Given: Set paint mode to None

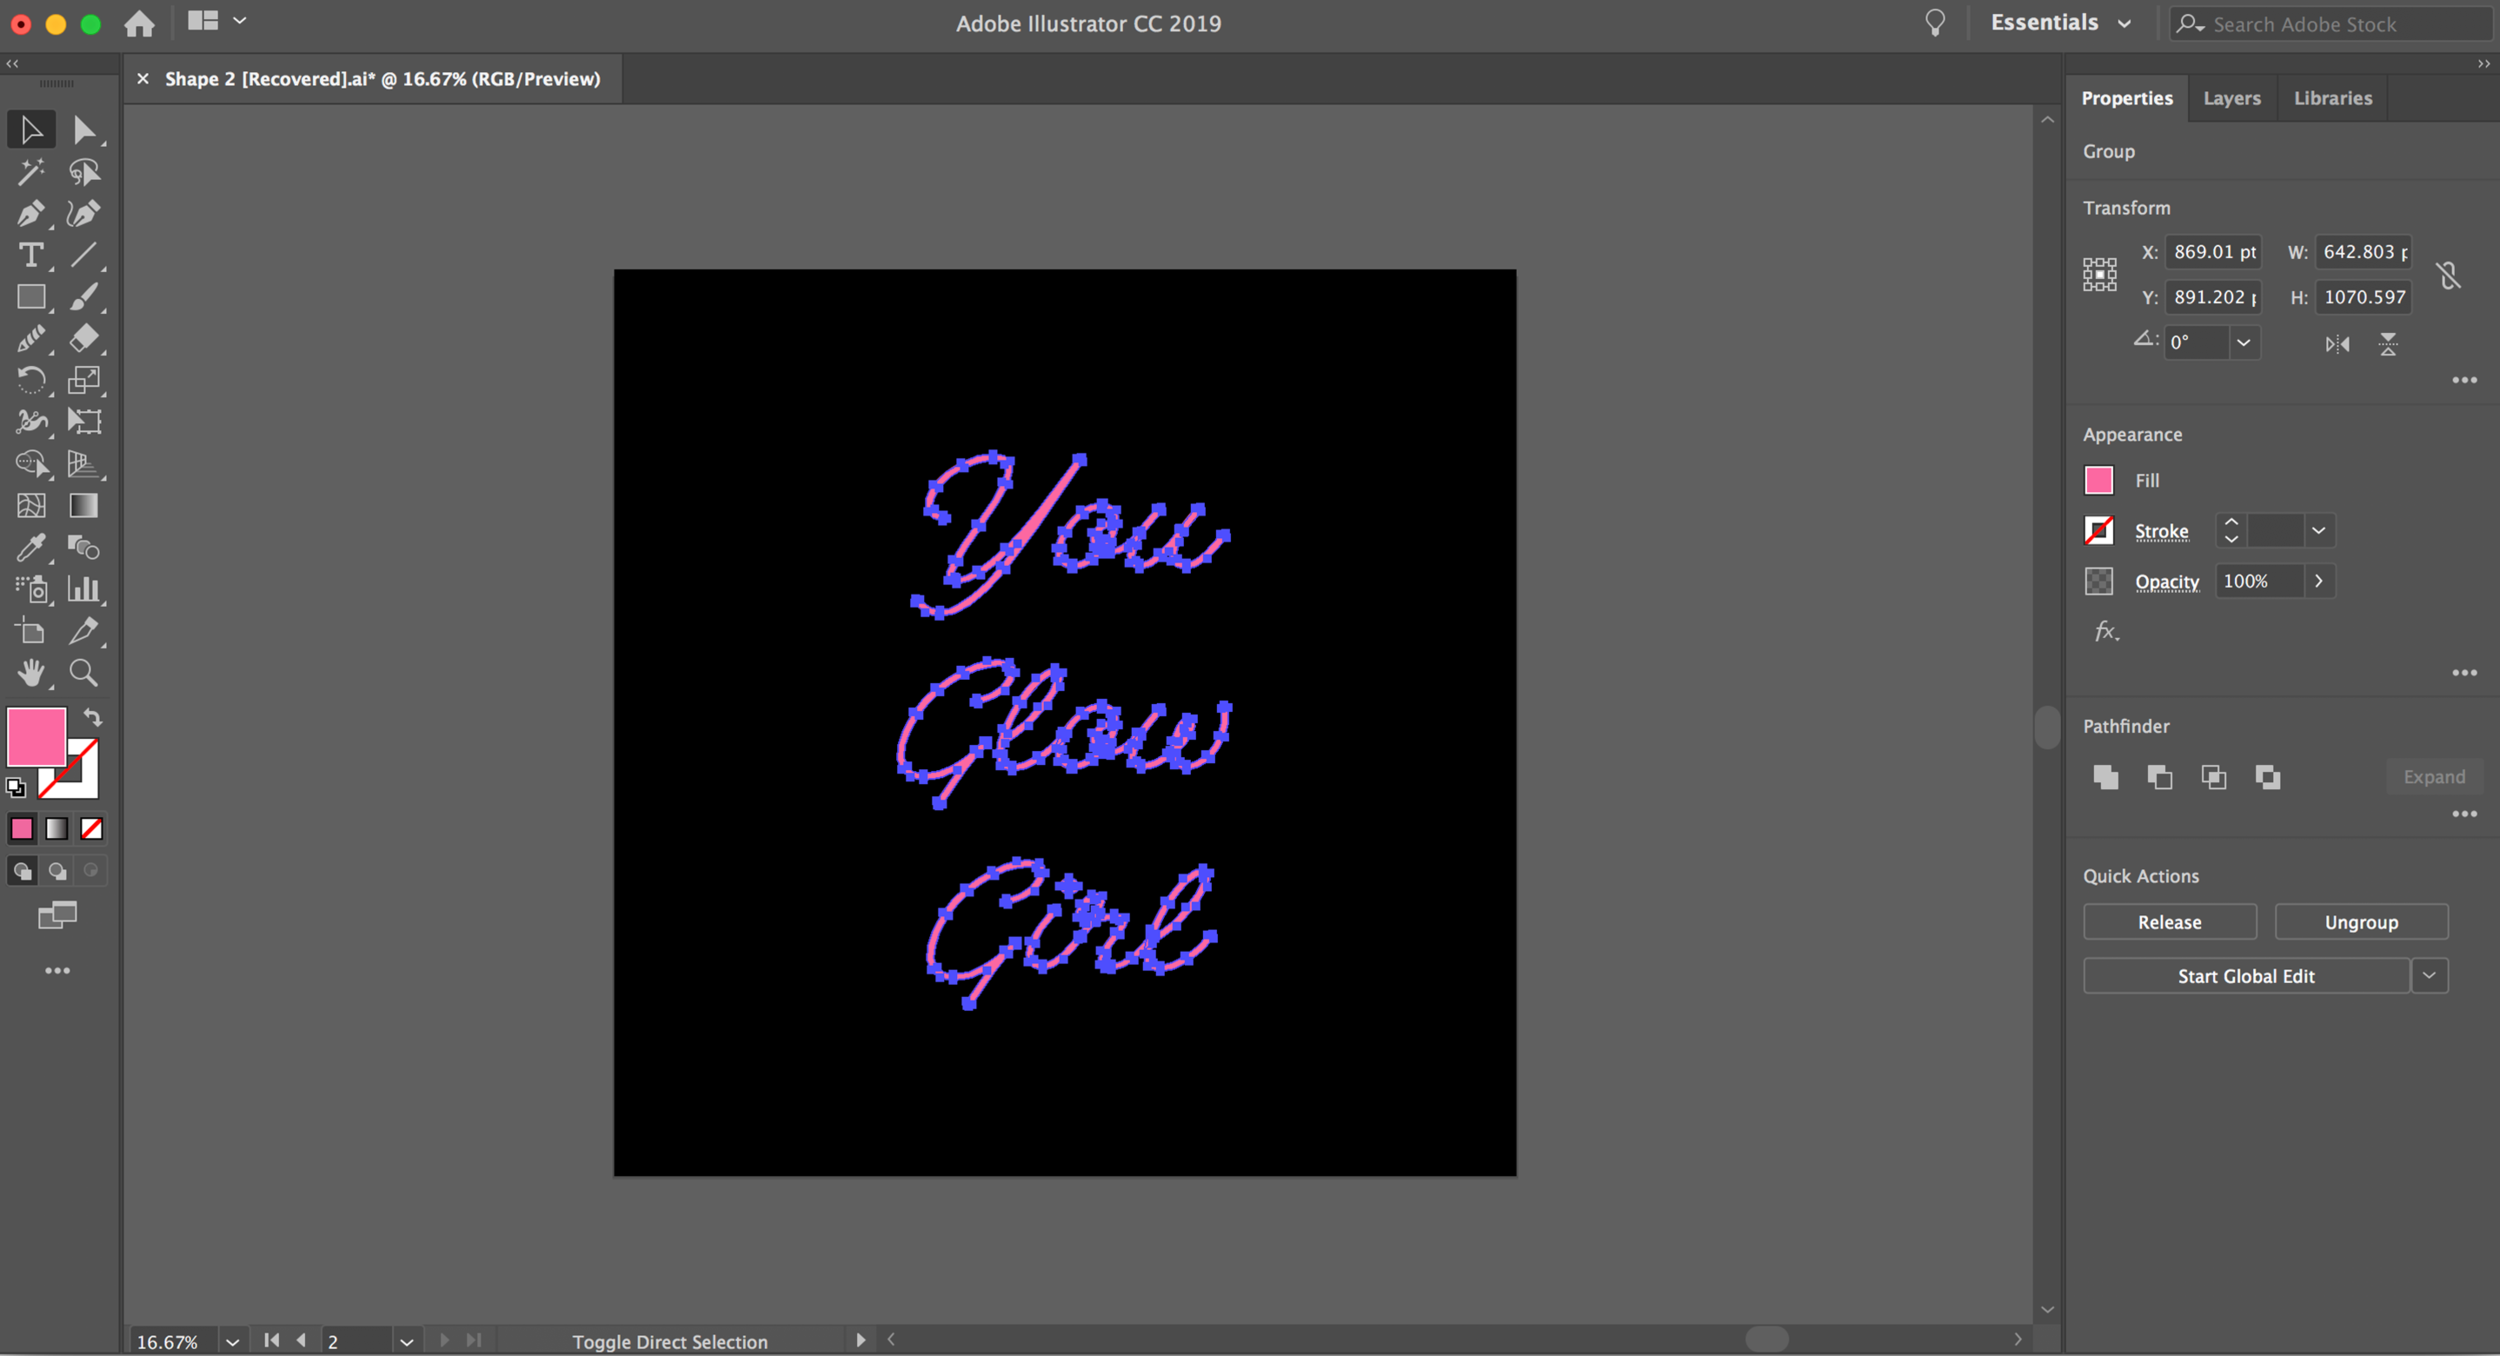Looking at the screenshot, I should point(91,829).
